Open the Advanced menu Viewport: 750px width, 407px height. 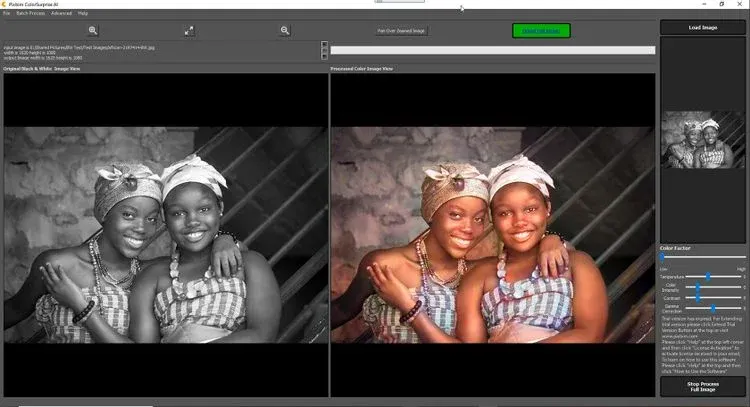(x=61, y=13)
